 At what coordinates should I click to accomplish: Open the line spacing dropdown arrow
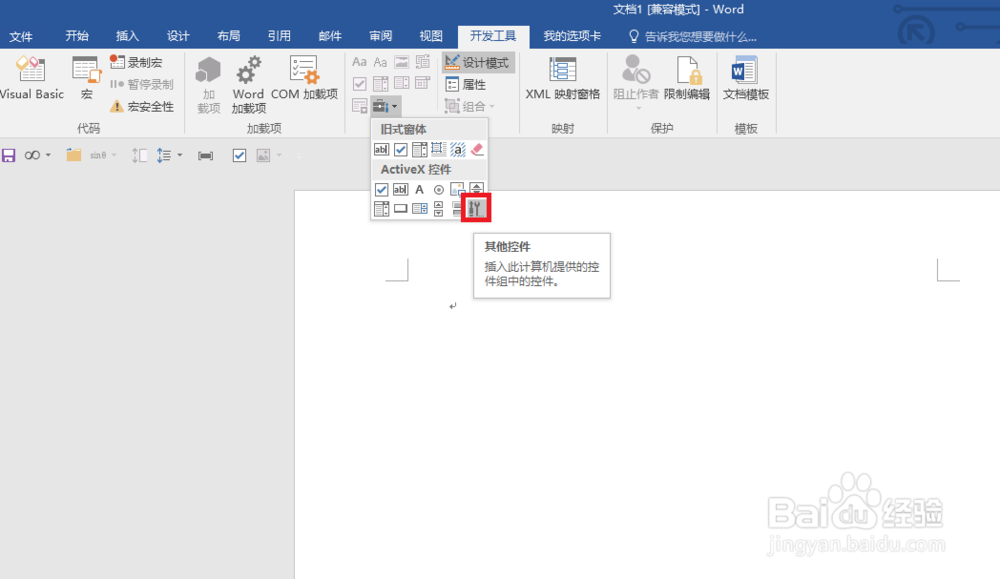point(180,155)
